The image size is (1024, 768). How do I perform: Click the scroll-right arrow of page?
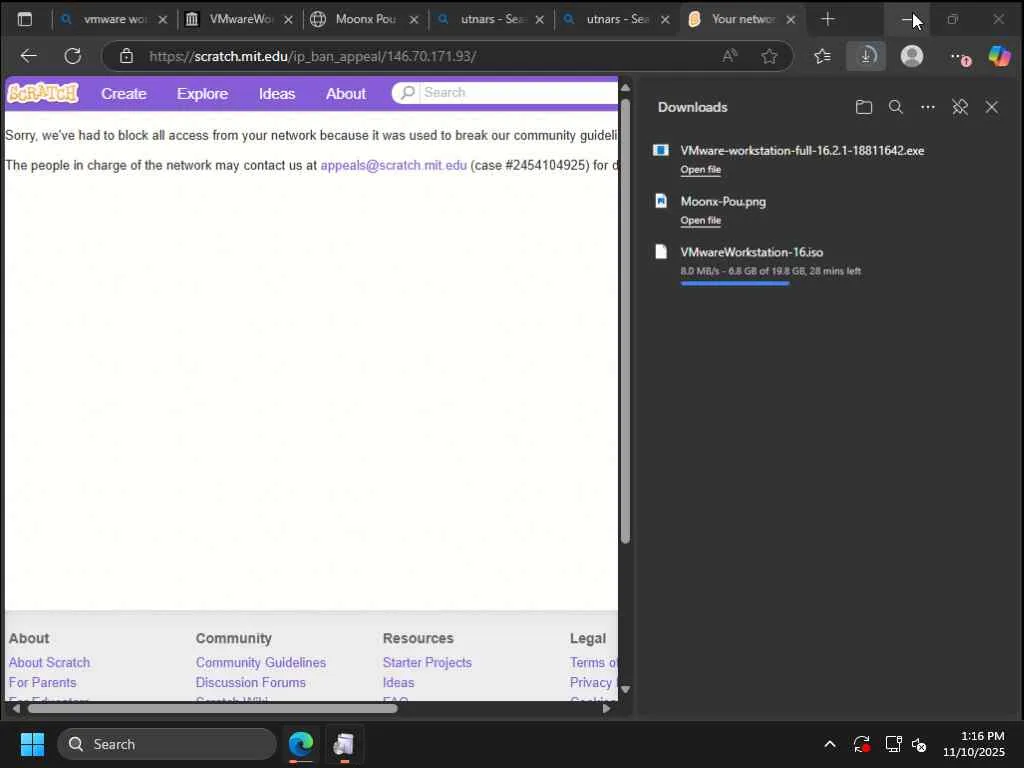[x=607, y=708]
